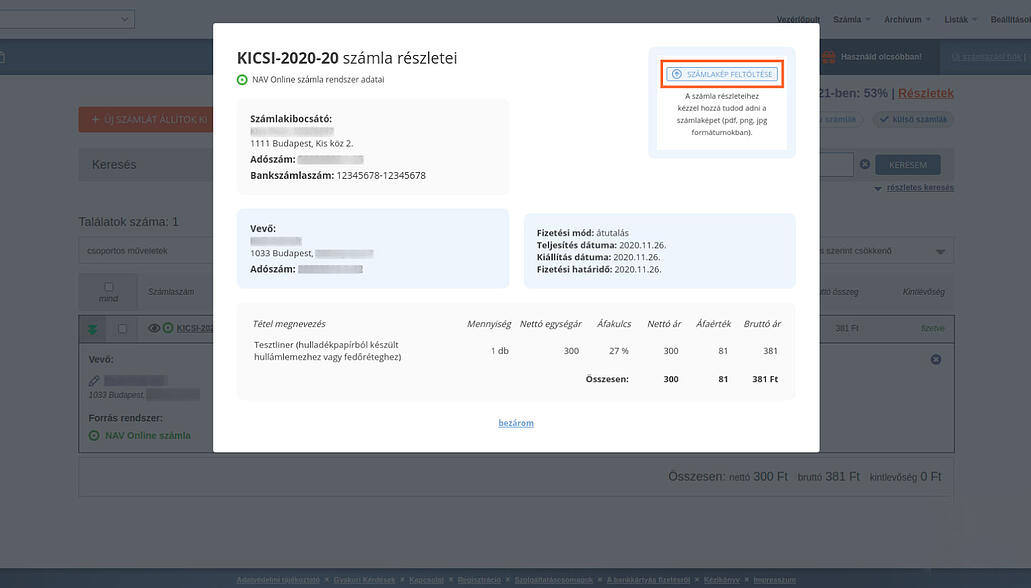Click the Részletek link next to 53%
Screen dimensions: 1031x588
coord(925,93)
